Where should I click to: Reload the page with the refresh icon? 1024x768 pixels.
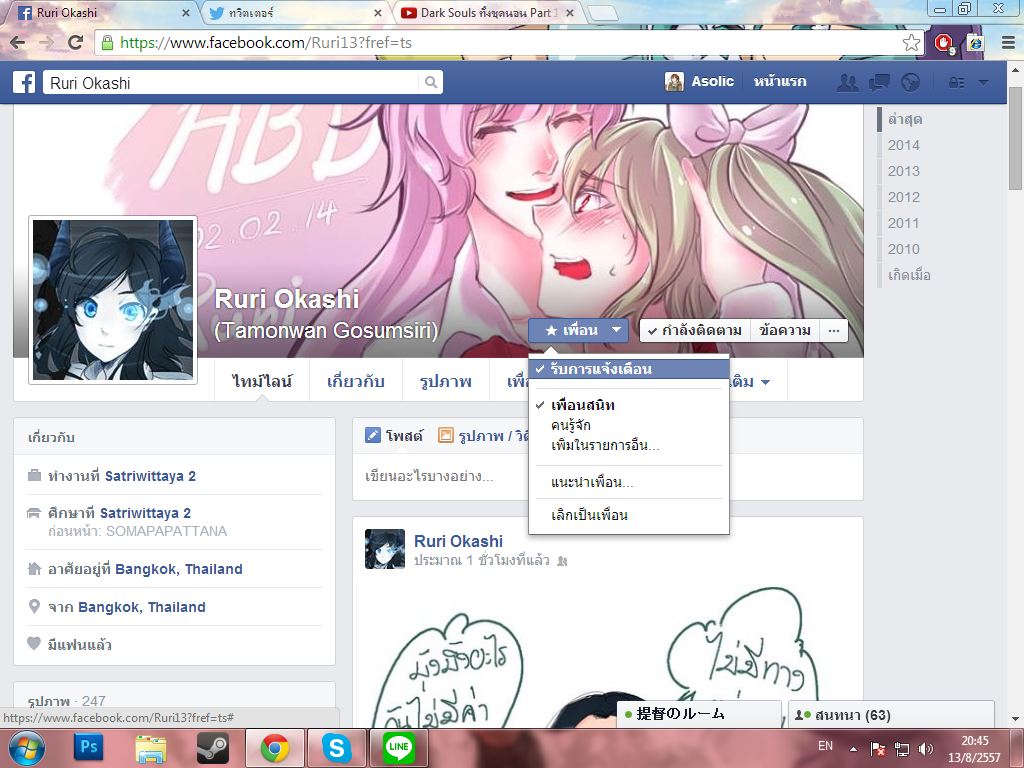(x=76, y=42)
